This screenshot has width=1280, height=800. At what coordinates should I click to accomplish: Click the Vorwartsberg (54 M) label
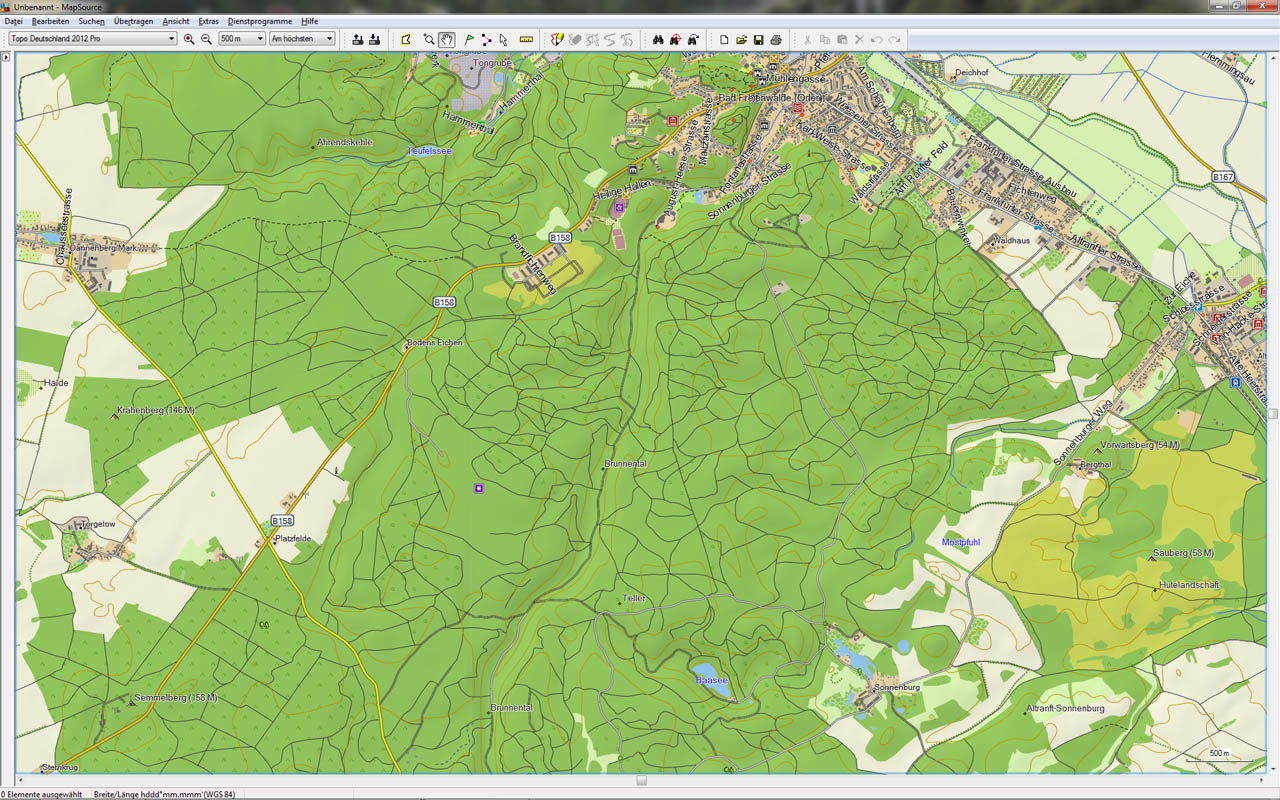coord(1141,444)
